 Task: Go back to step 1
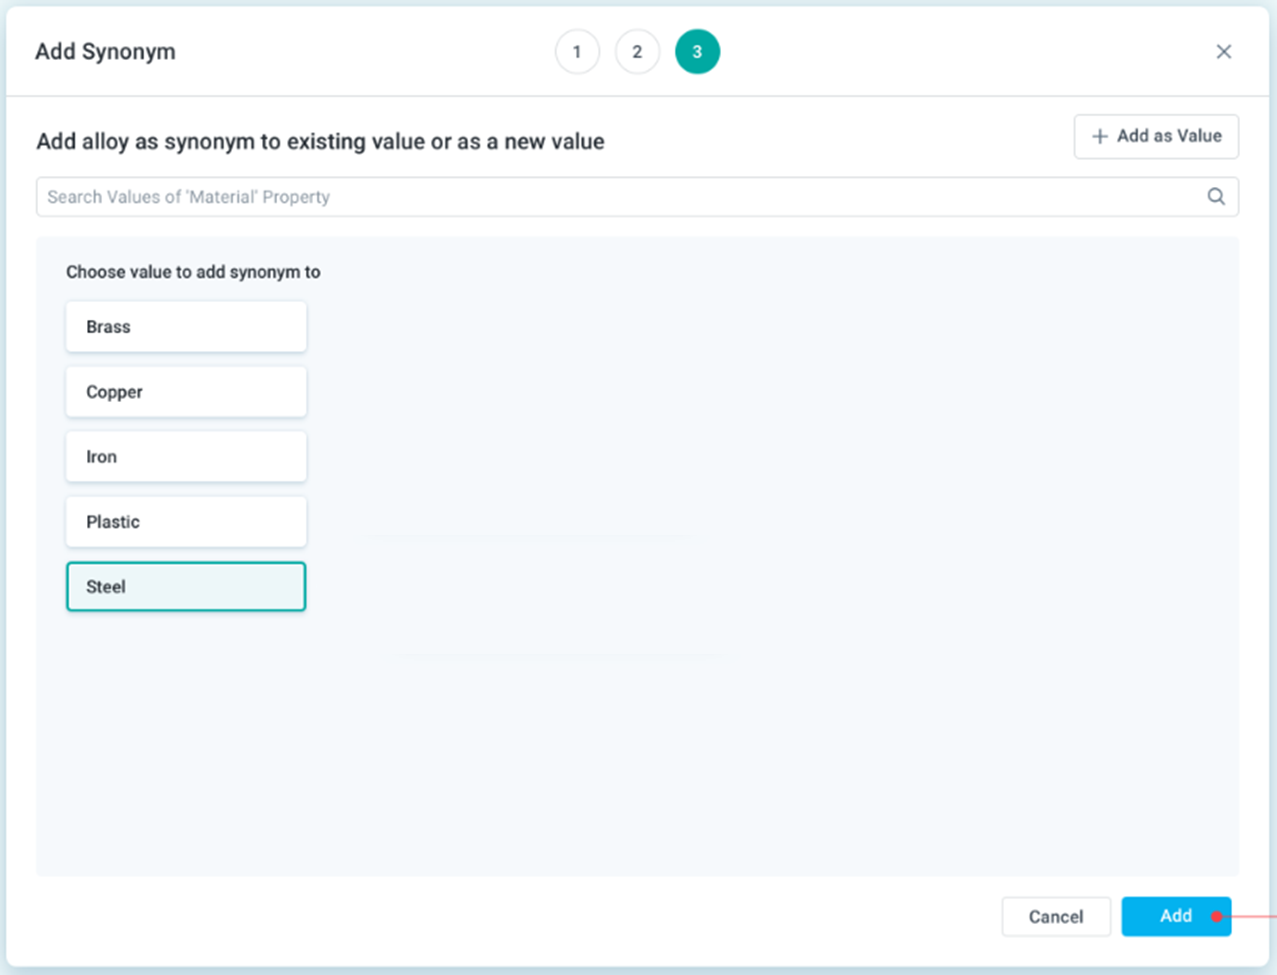pyautogui.click(x=577, y=52)
